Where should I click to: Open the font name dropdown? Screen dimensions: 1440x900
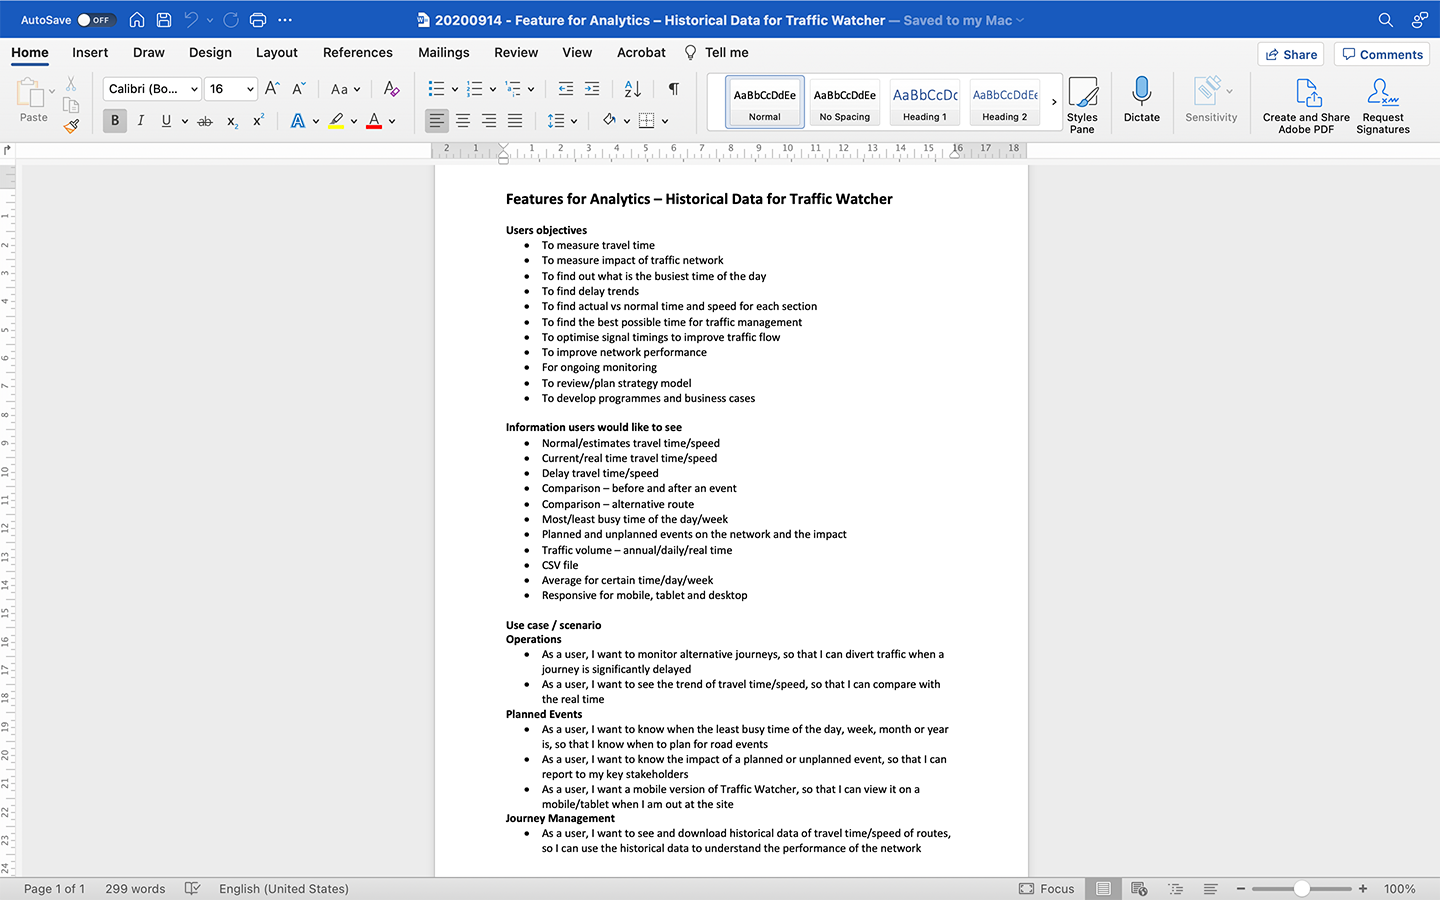click(194, 89)
